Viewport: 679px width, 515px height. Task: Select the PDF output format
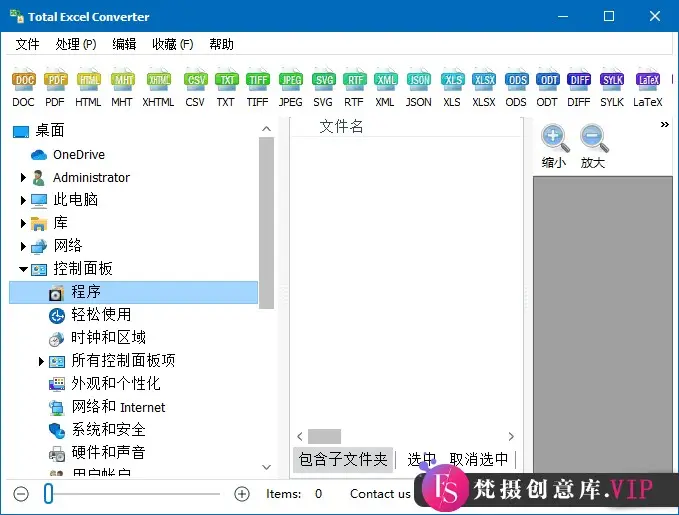tap(55, 87)
